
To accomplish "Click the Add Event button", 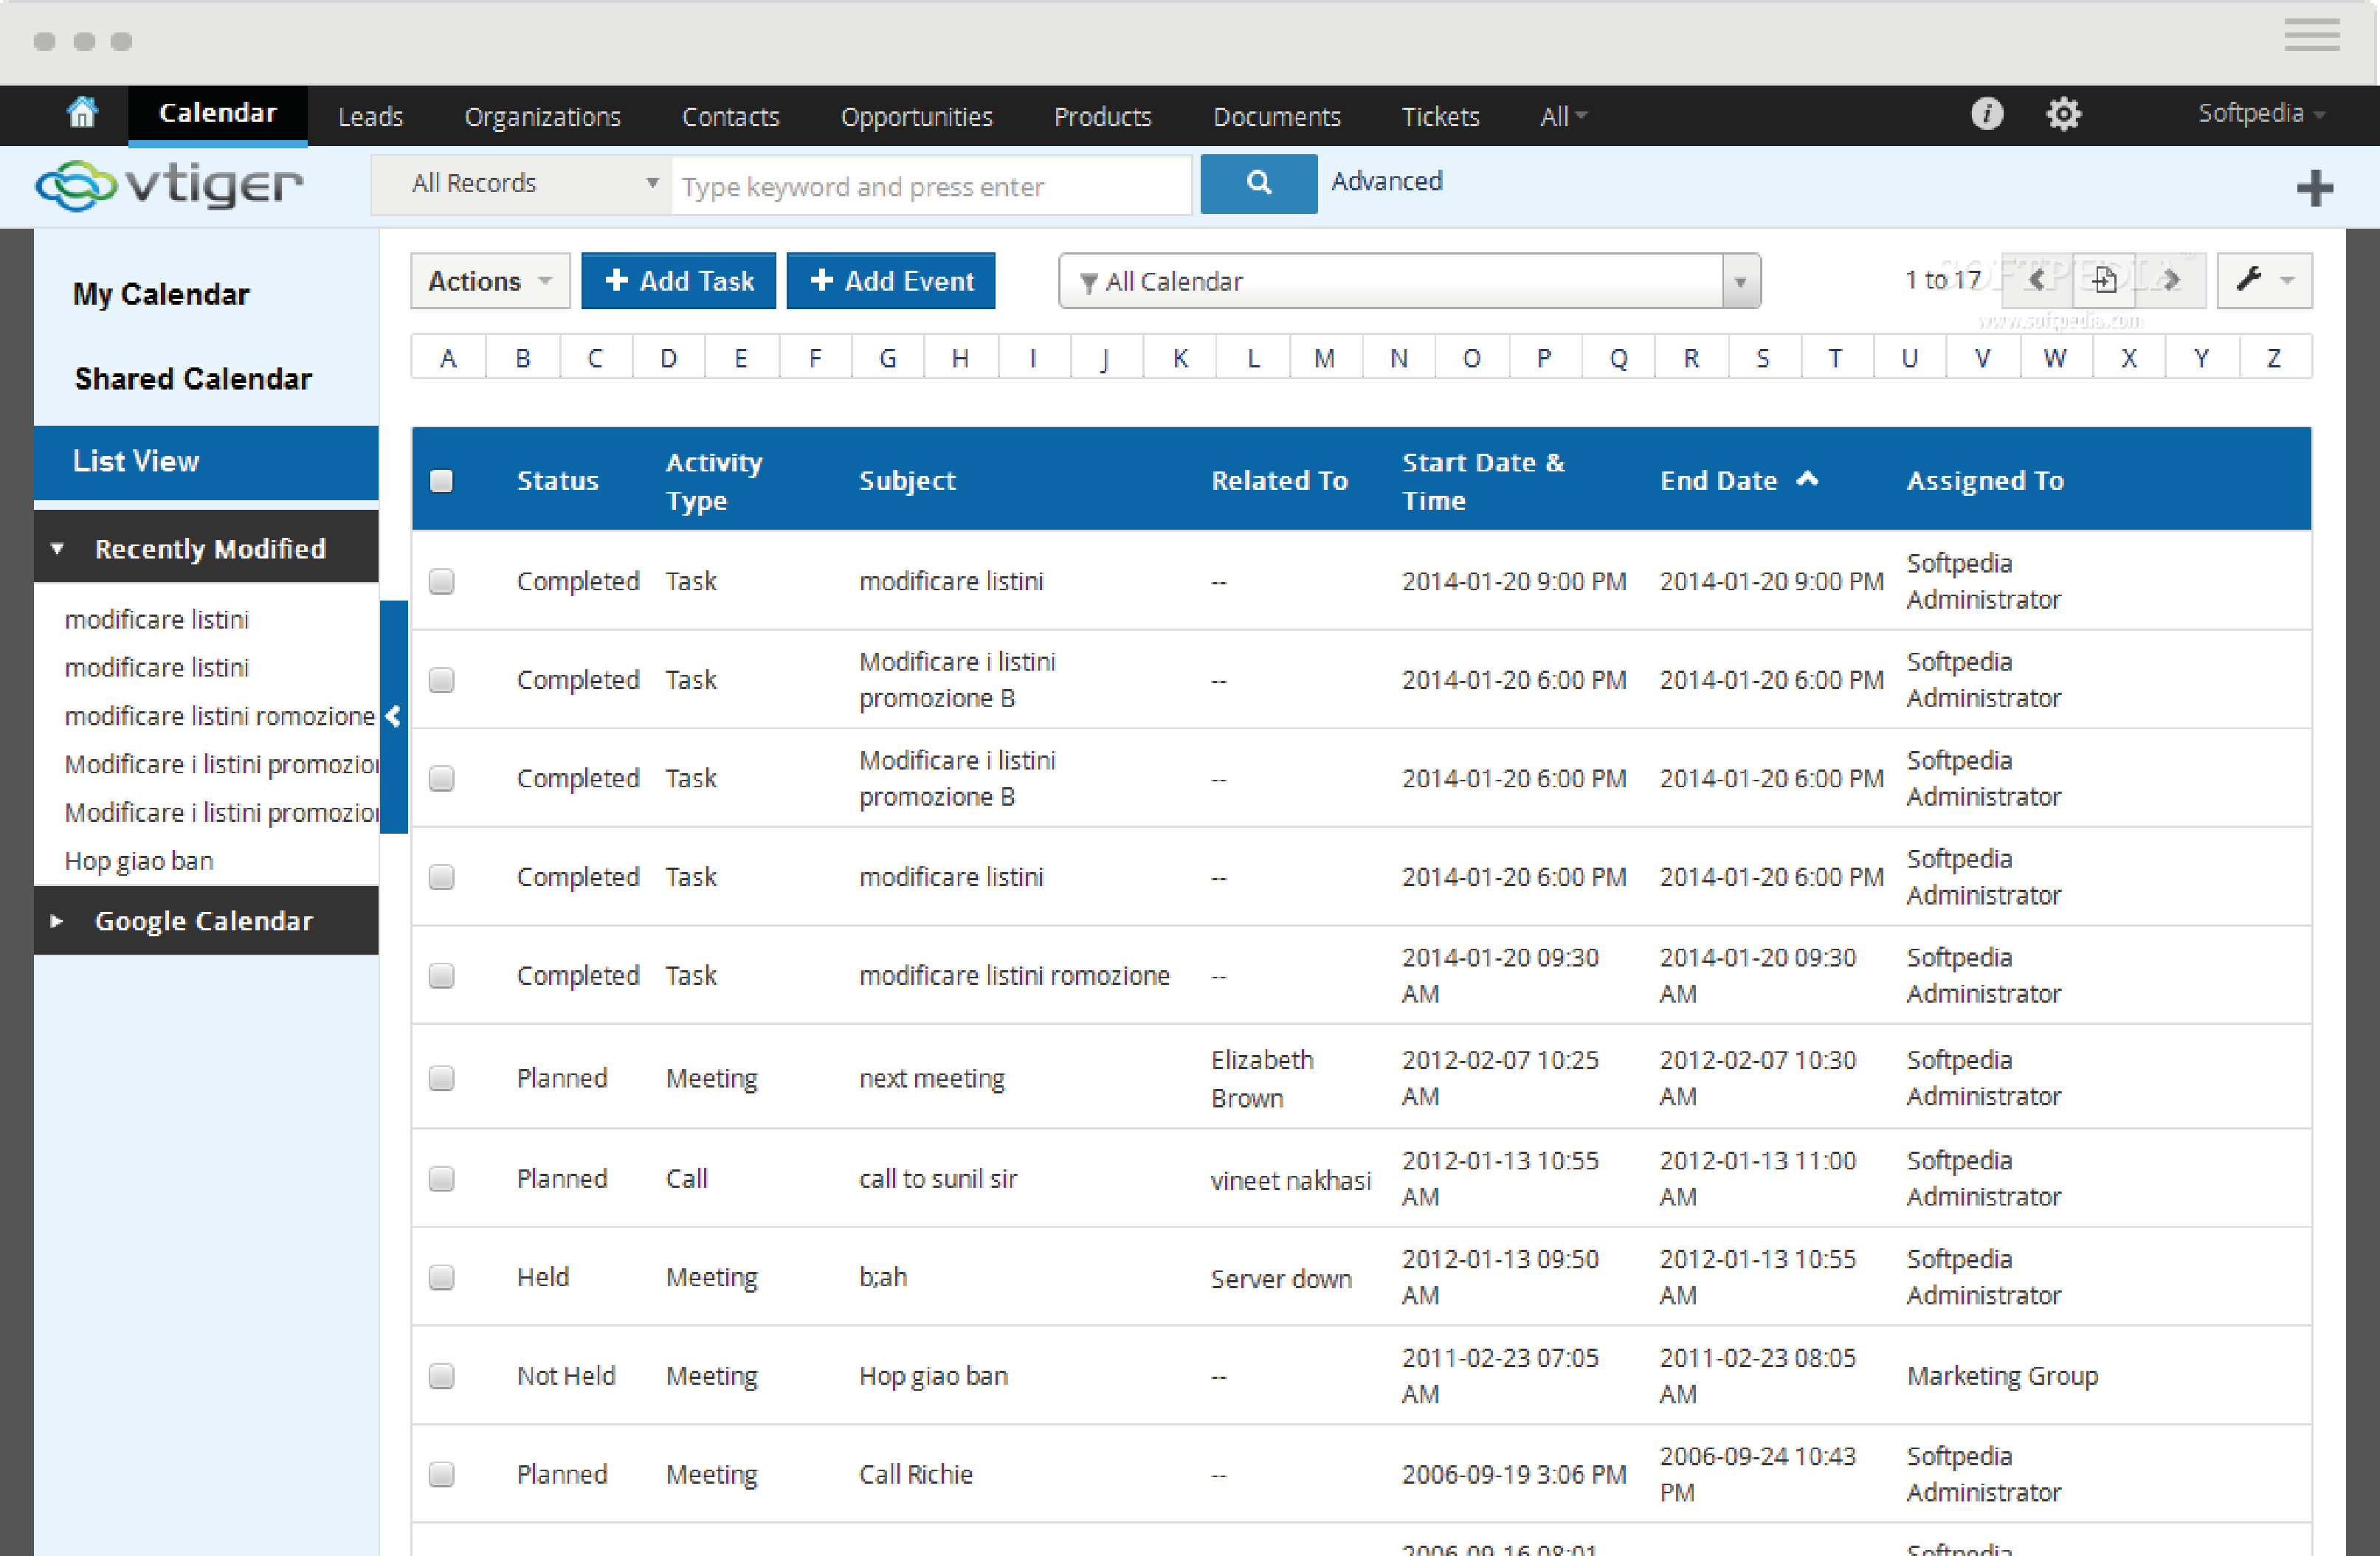I will pos(890,281).
